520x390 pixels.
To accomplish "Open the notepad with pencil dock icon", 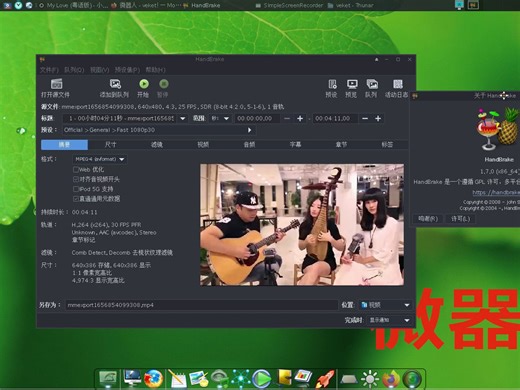I will [x=177, y=379].
